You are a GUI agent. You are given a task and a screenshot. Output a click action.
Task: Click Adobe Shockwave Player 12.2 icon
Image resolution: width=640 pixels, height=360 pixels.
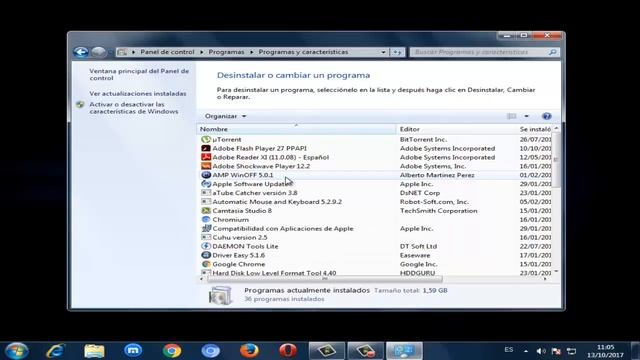pos(206,166)
